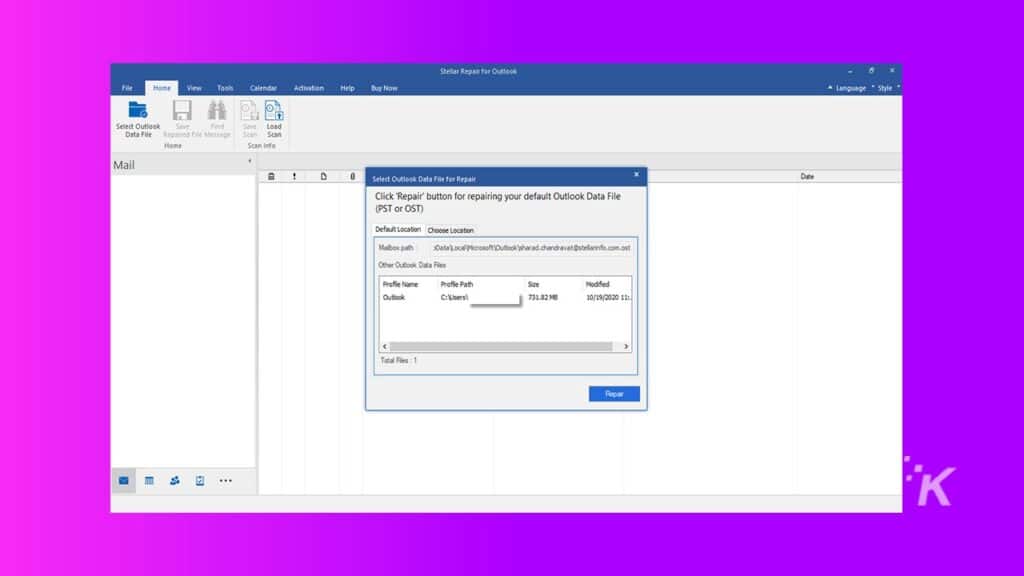The height and width of the screenshot is (576, 1024).
Task: Switch to Calendar ribbon tab
Action: point(263,88)
